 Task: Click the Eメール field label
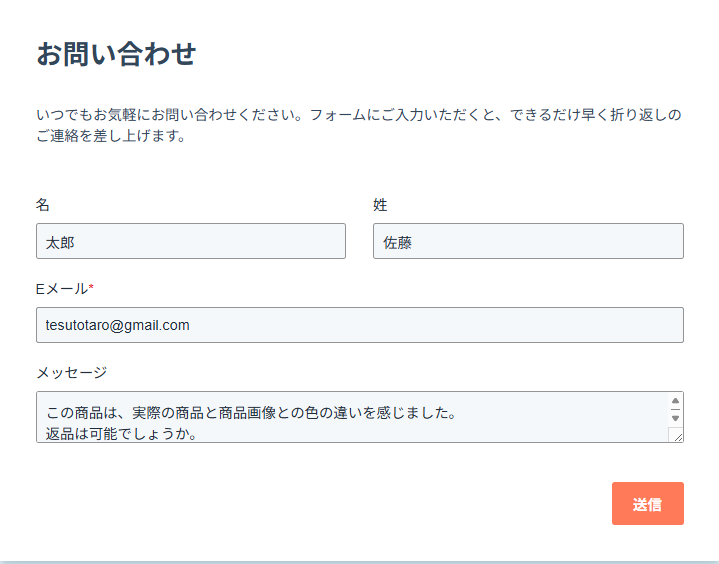click(62, 289)
